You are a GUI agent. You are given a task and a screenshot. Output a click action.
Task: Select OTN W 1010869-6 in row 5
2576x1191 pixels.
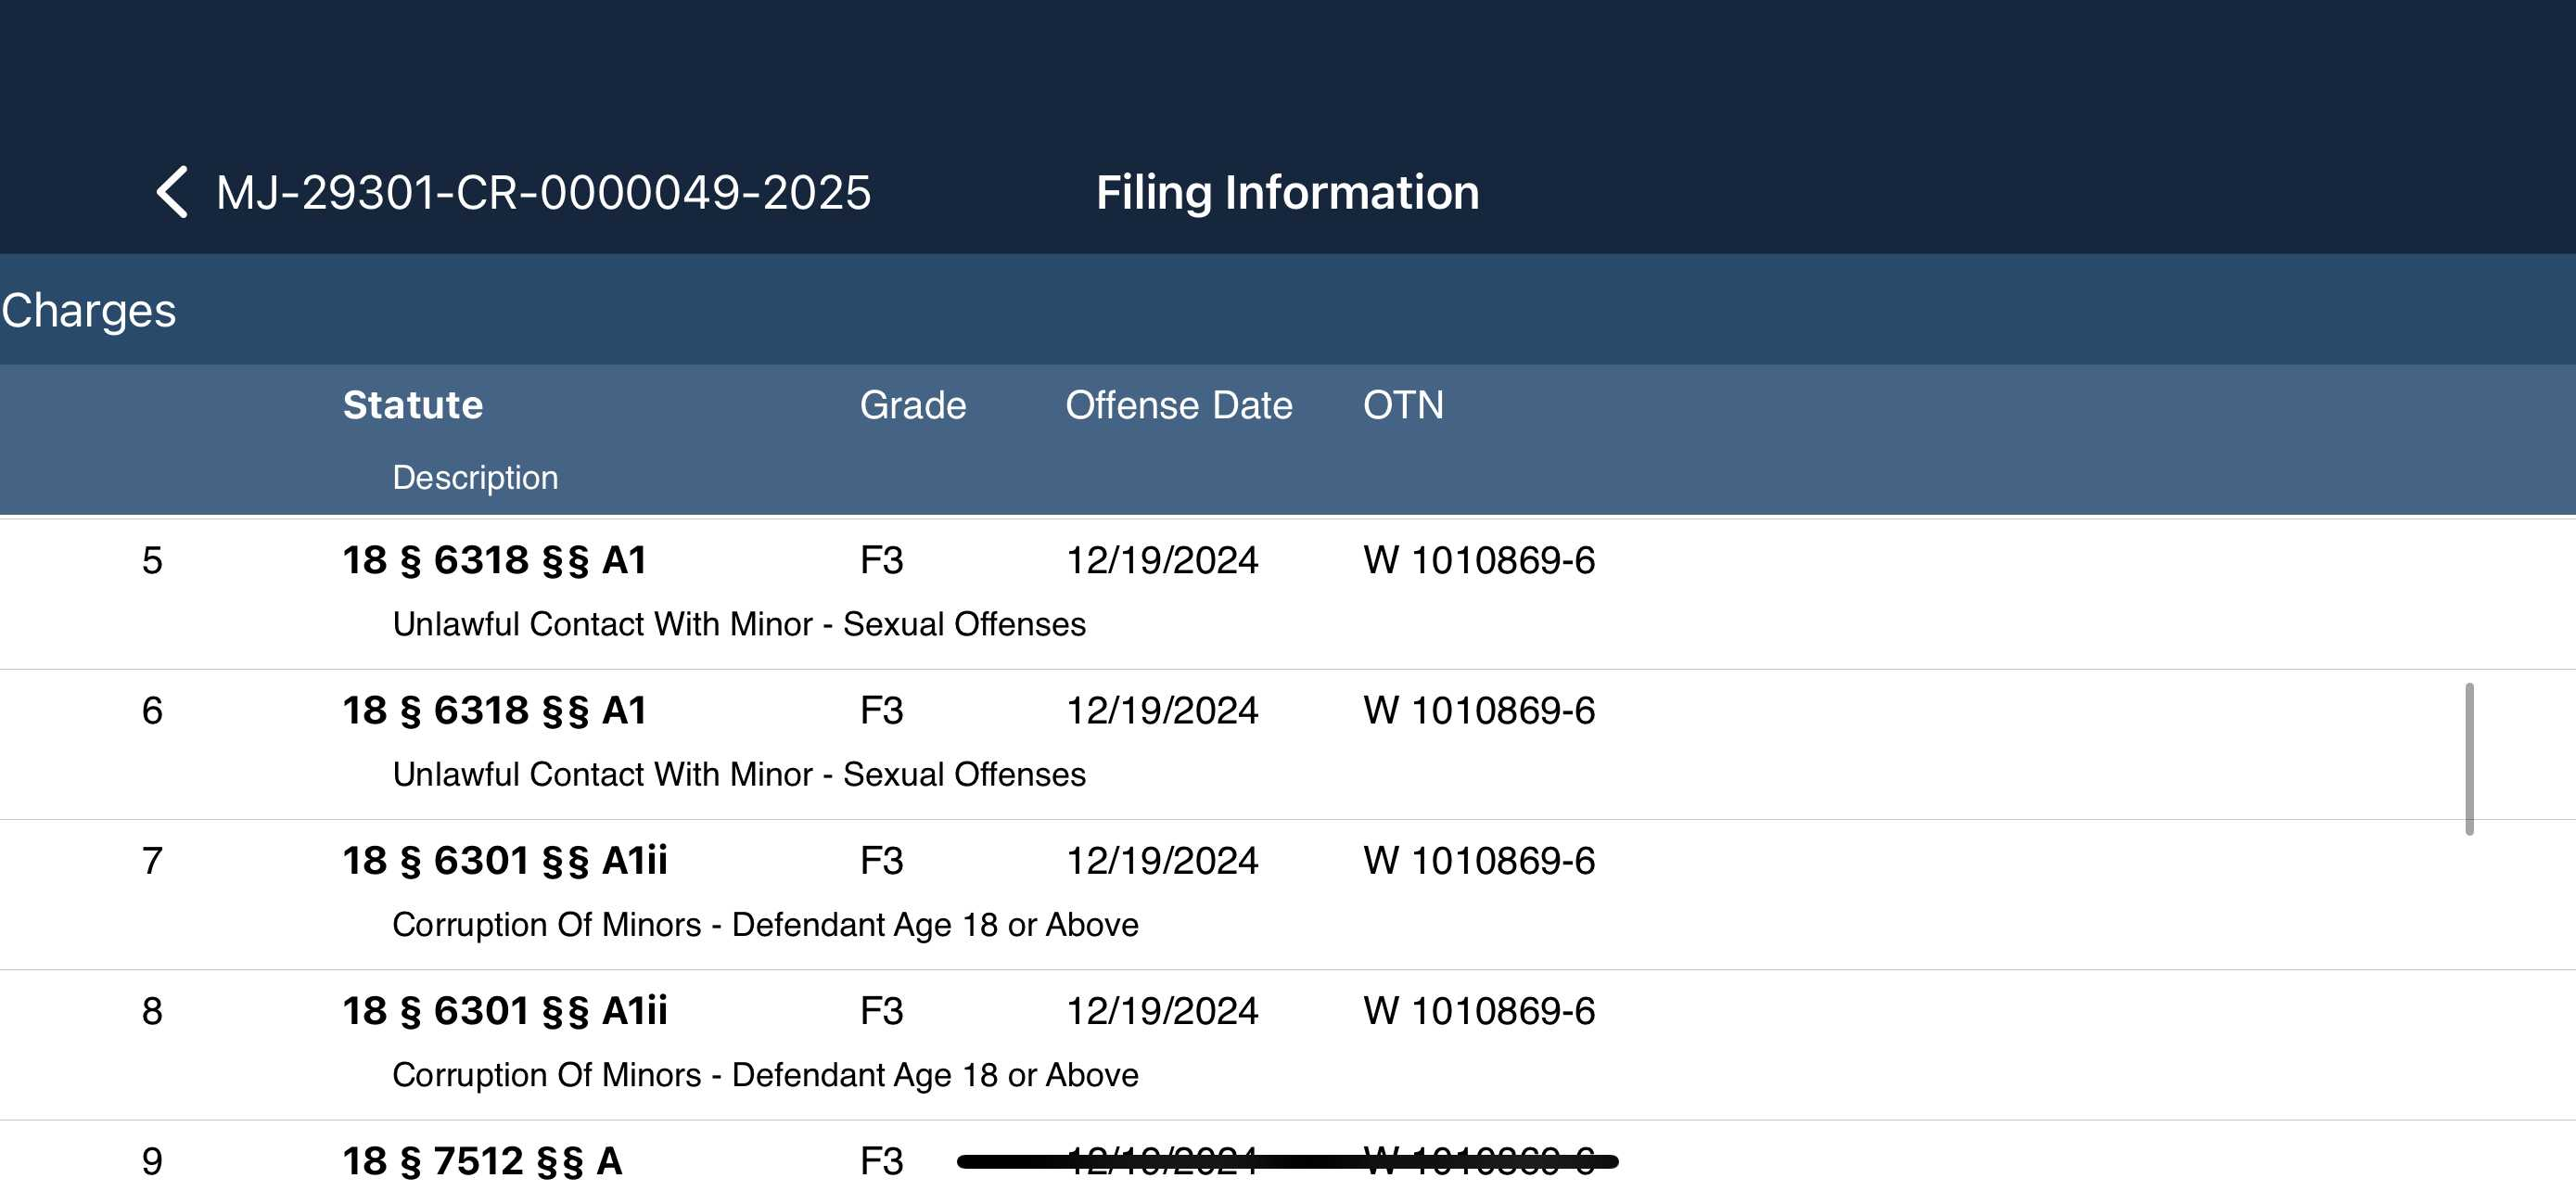(1478, 560)
